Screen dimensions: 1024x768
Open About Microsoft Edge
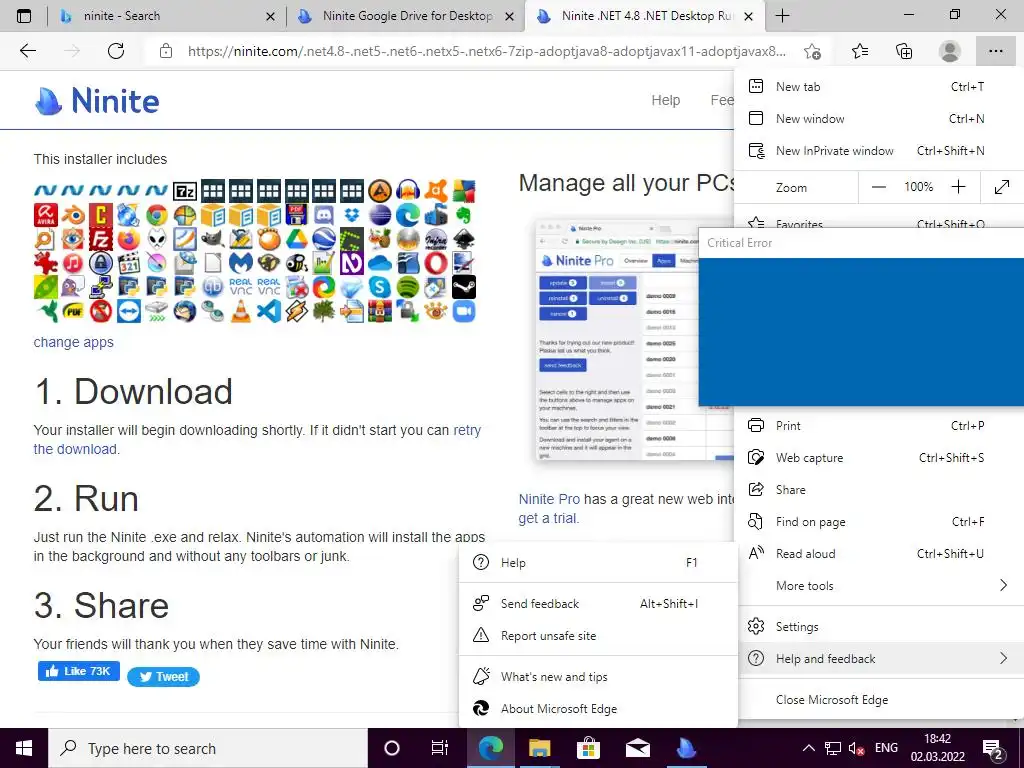click(x=598, y=709)
